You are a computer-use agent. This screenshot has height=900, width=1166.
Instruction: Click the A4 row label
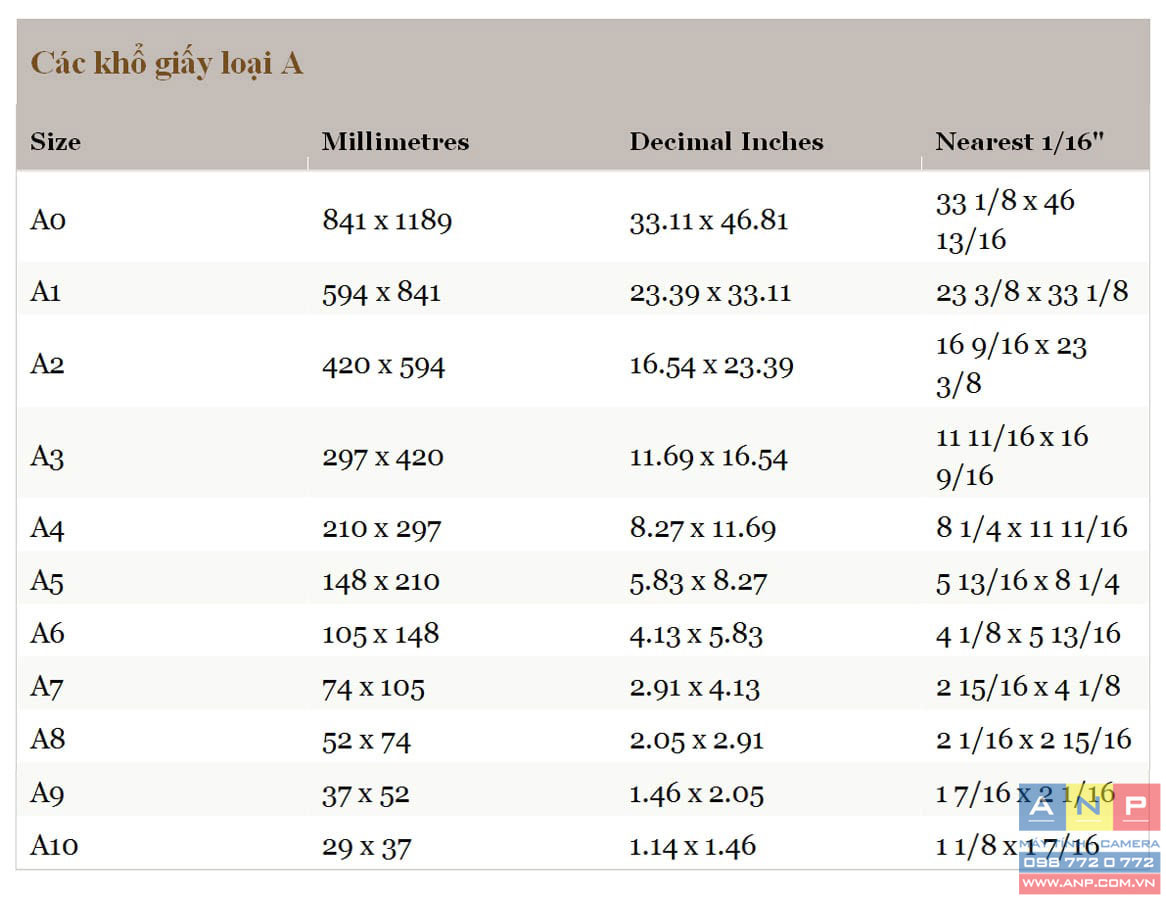click(x=47, y=528)
